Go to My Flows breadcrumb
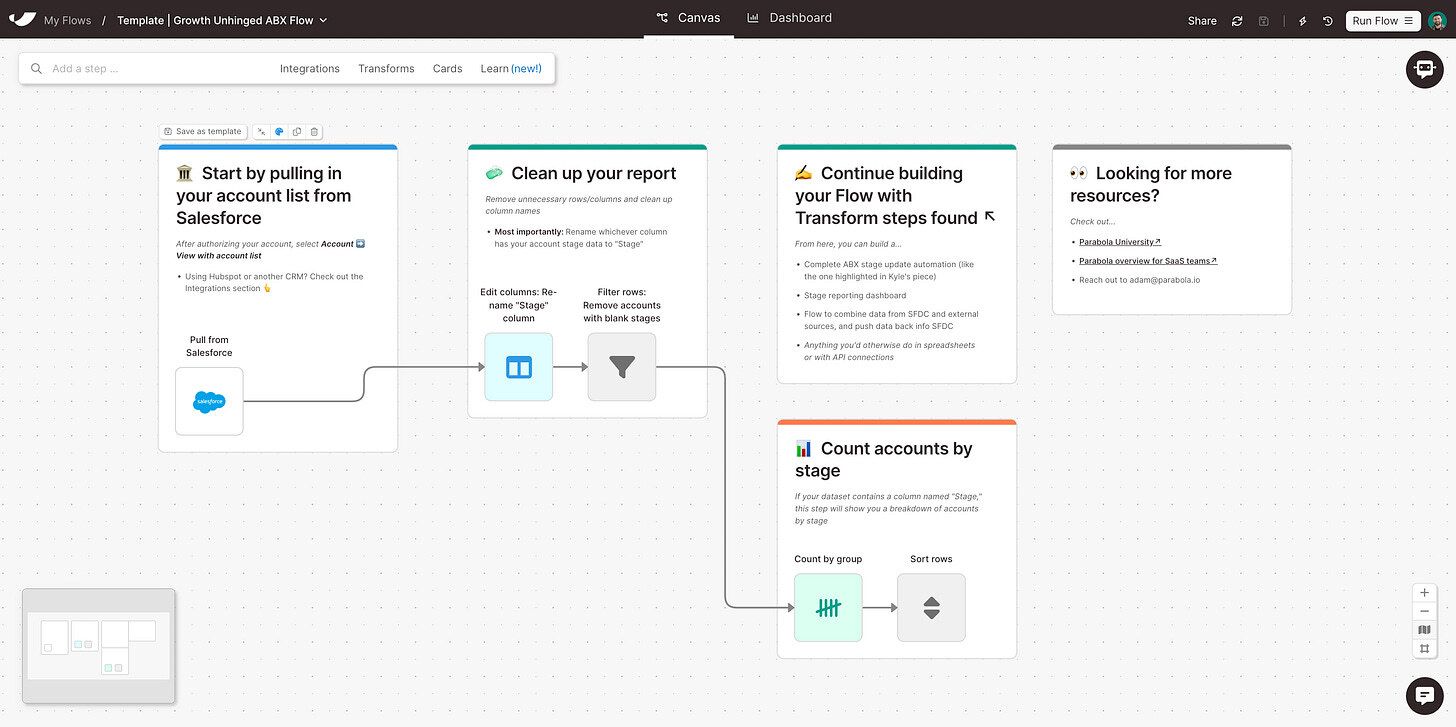The image size is (1456, 727). (x=68, y=20)
